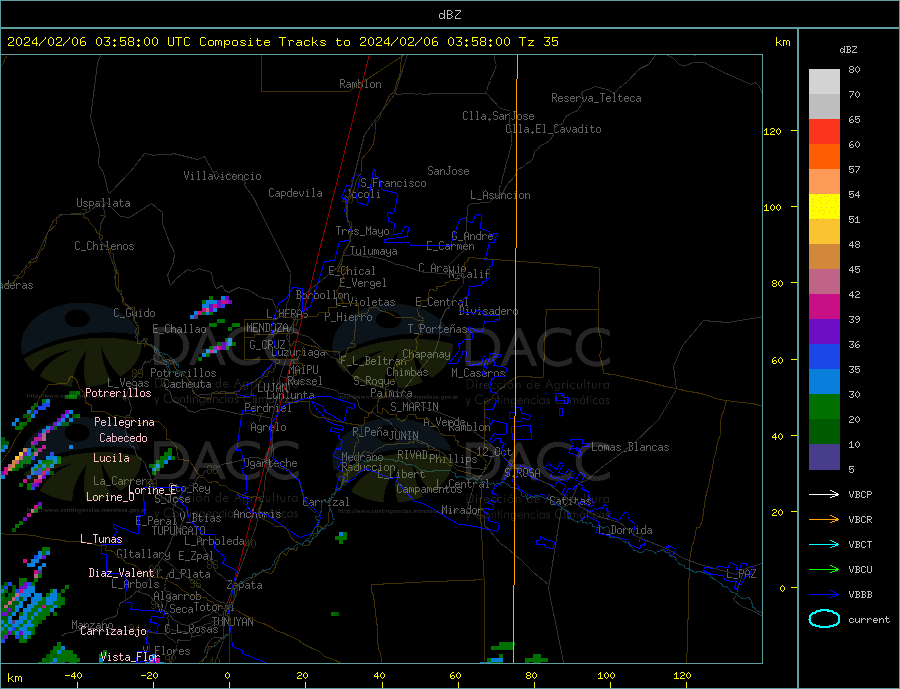Pick the red 65-60 dBZ swatch
Viewport: 900px width, 689px height.
coord(824,131)
